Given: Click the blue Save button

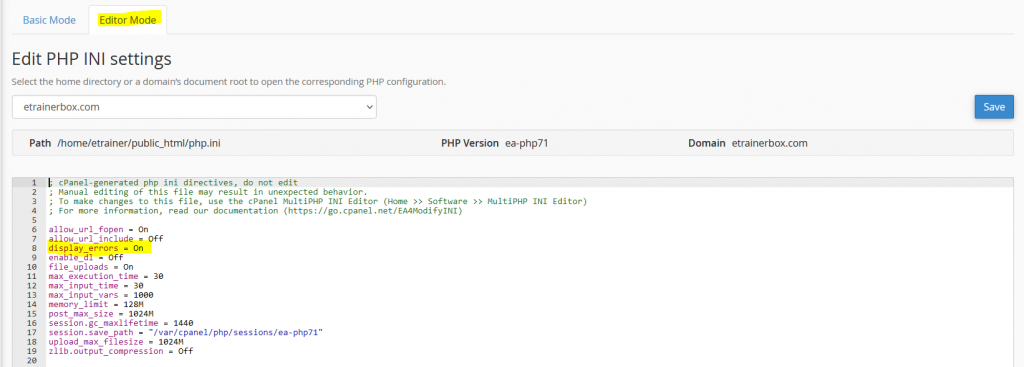Looking at the screenshot, I should [x=993, y=106].
